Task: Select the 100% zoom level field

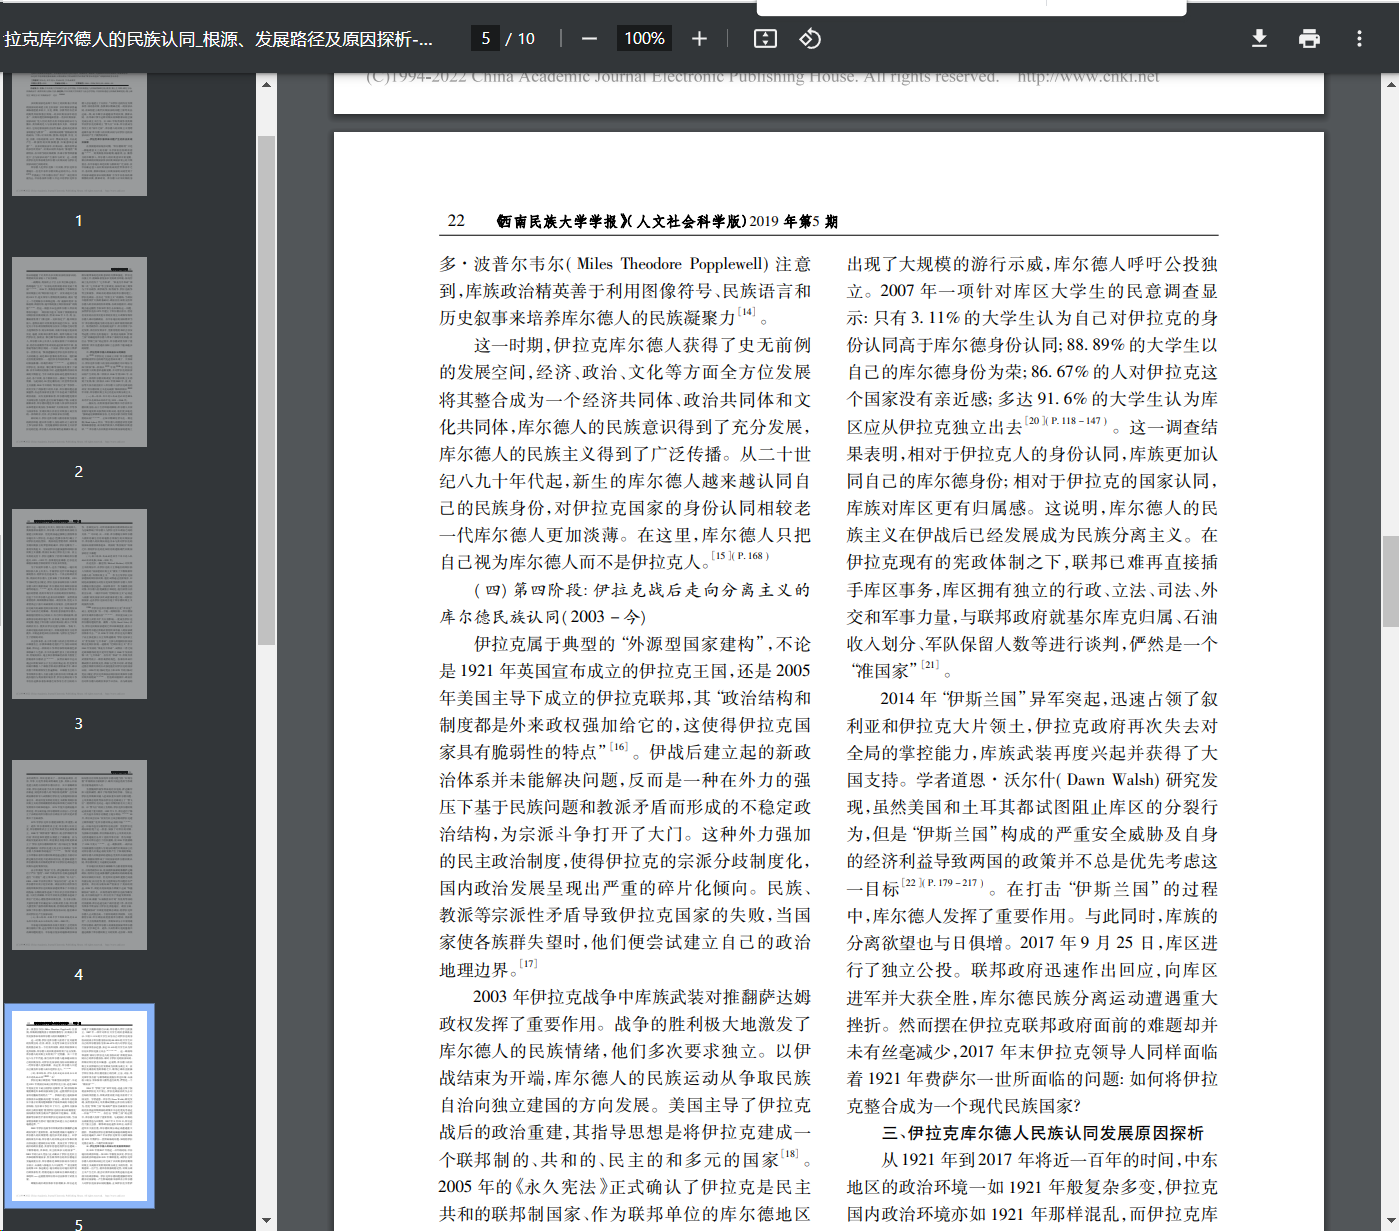Action: click(x=644, y=39)
